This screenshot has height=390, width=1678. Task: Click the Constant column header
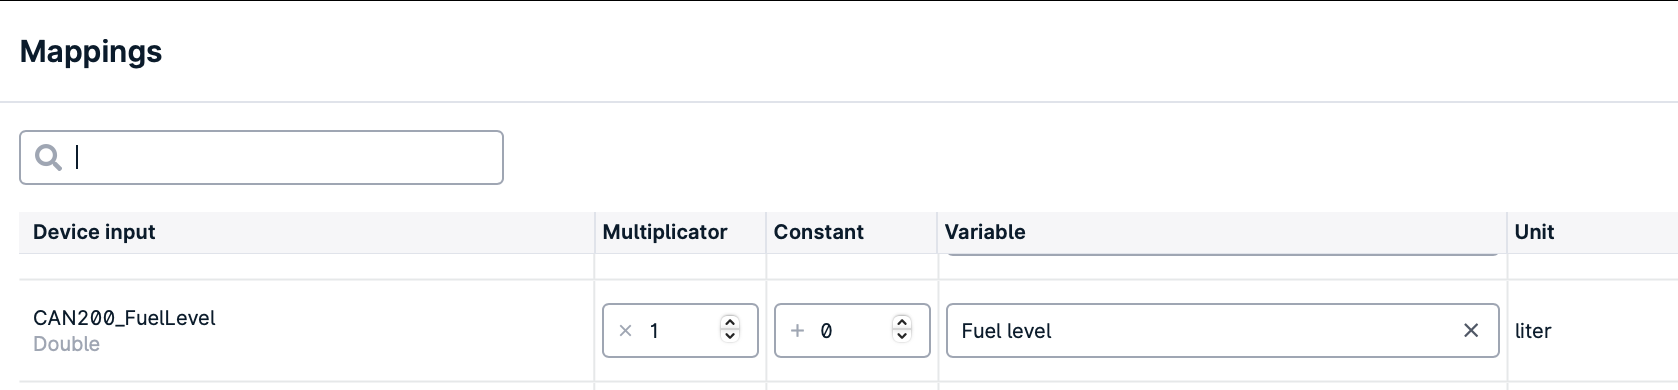tap(818, 232)
